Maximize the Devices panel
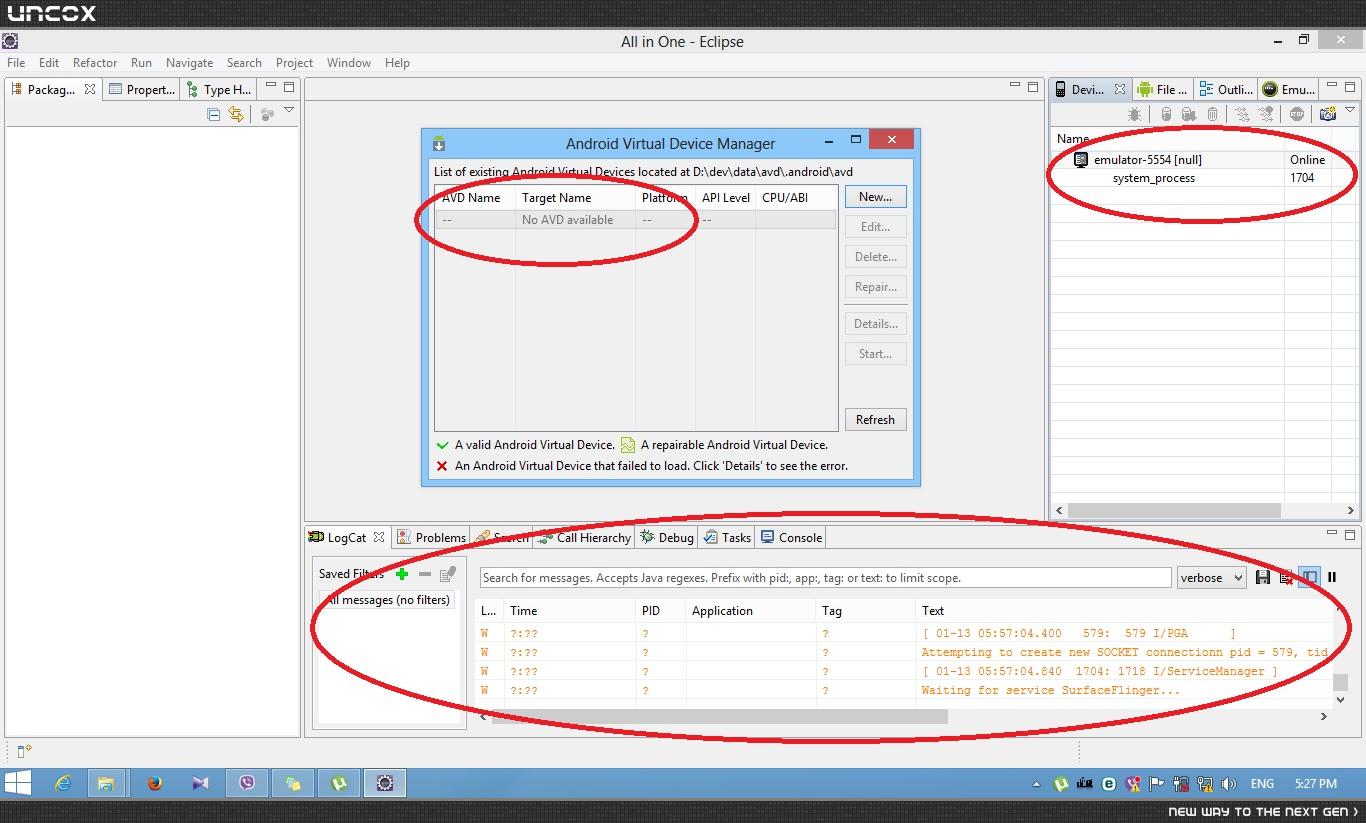This screenshot has height=823, width=1366. 1350,87
